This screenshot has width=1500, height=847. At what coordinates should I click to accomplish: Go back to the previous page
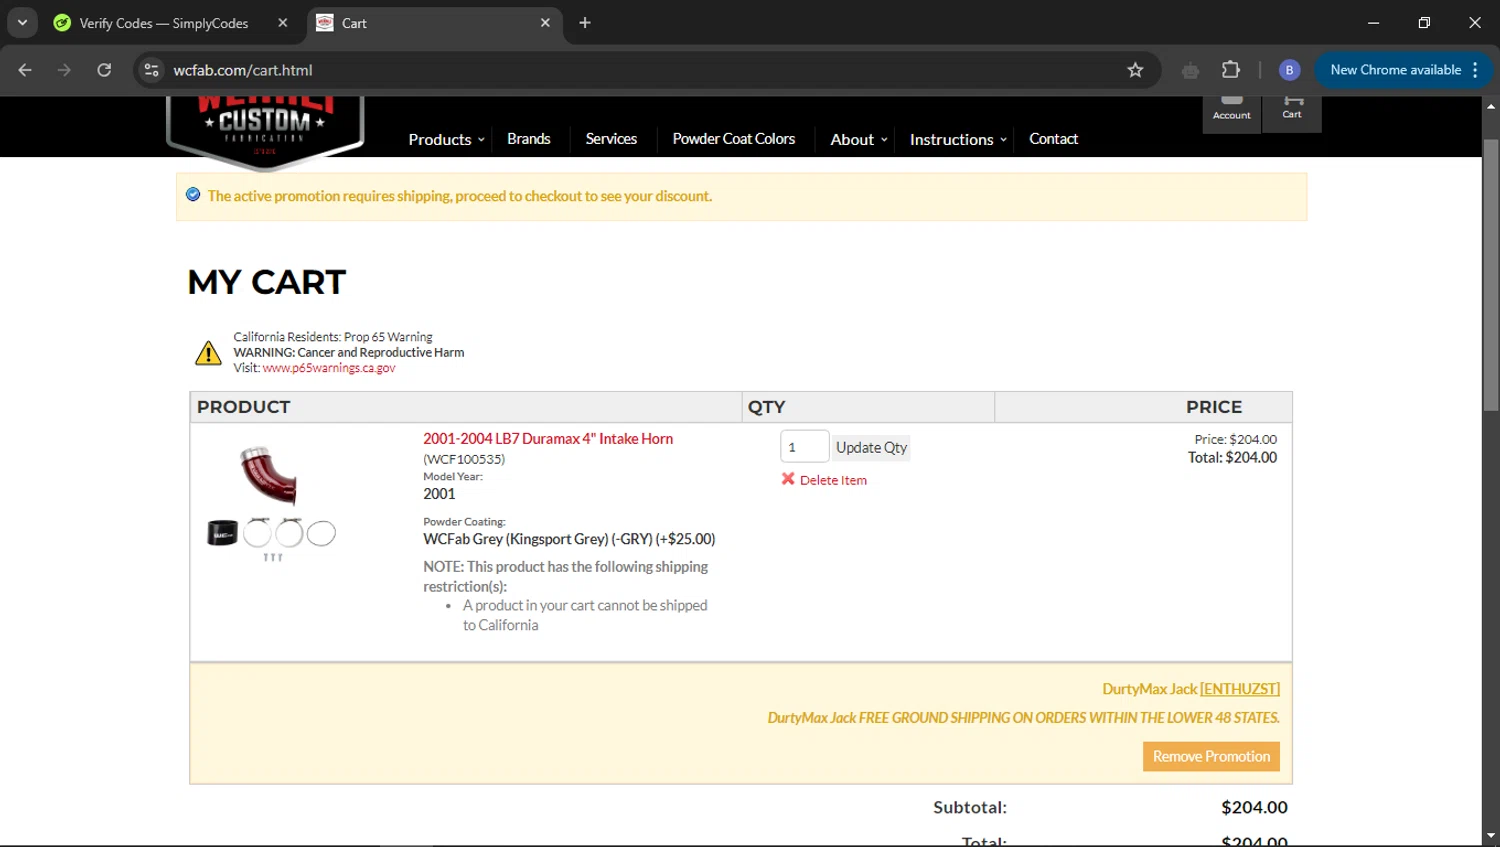(x=25, y=70)
